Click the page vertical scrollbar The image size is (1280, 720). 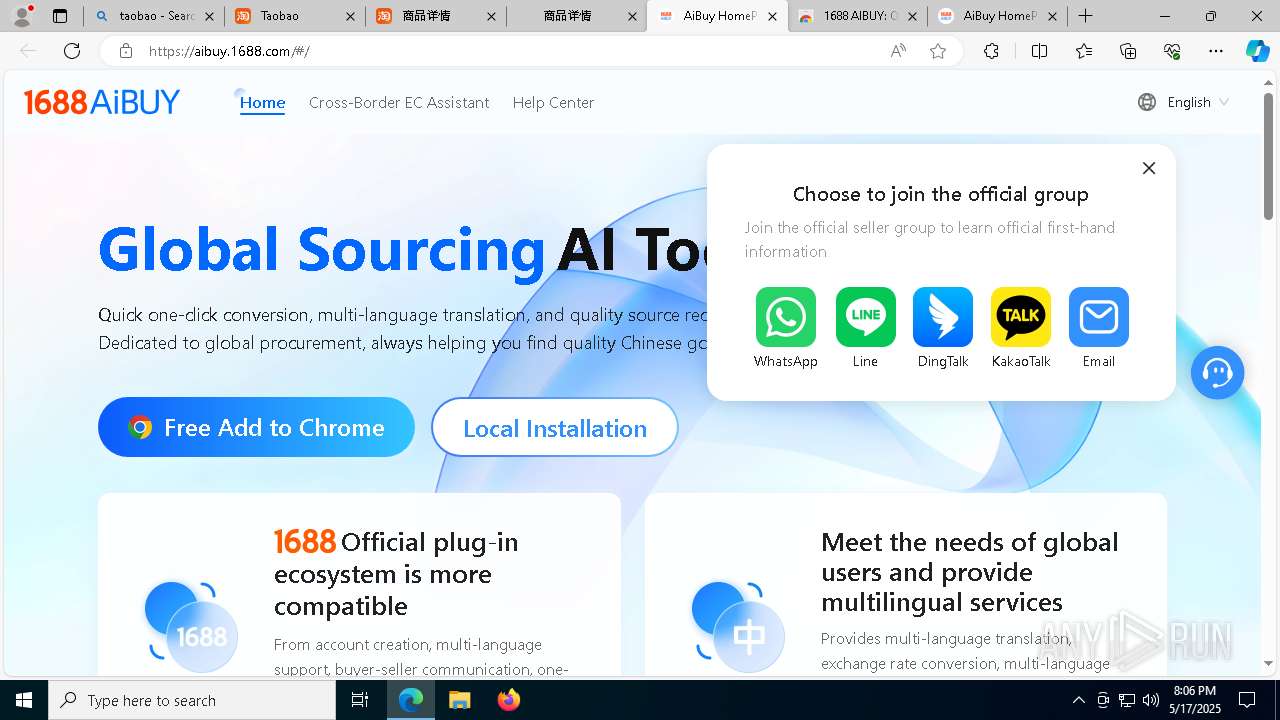click(x=1269, y=155)
